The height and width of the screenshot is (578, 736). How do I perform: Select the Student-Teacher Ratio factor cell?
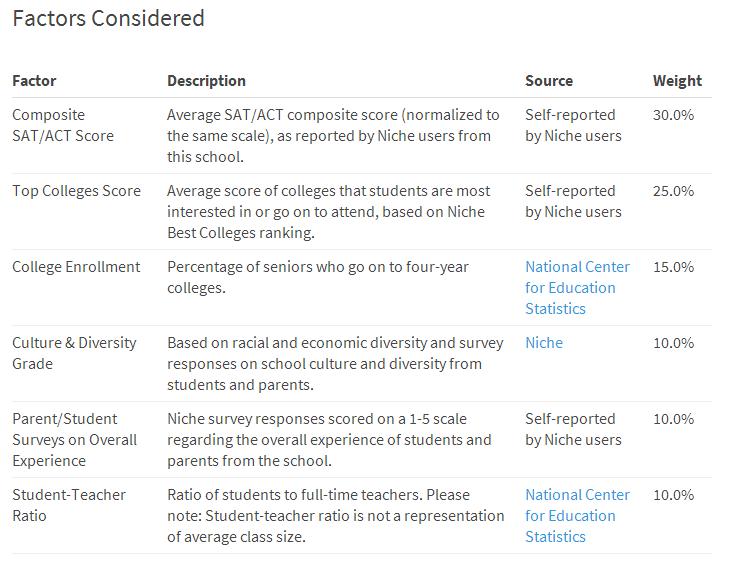coord(69,505)
